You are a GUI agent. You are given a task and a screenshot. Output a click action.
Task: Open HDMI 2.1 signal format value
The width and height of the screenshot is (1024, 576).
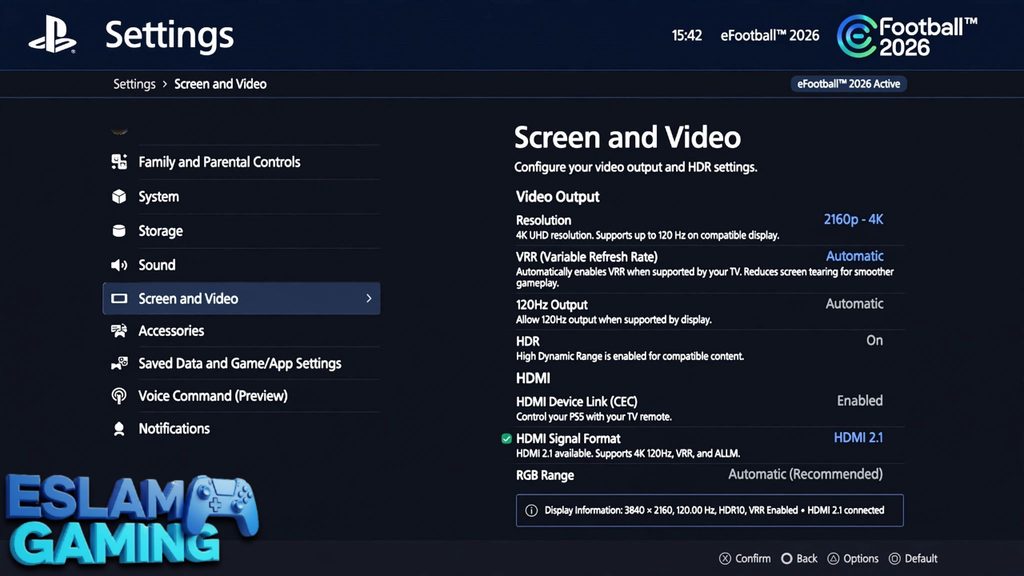pyautogui.click(x=858, y=438)
